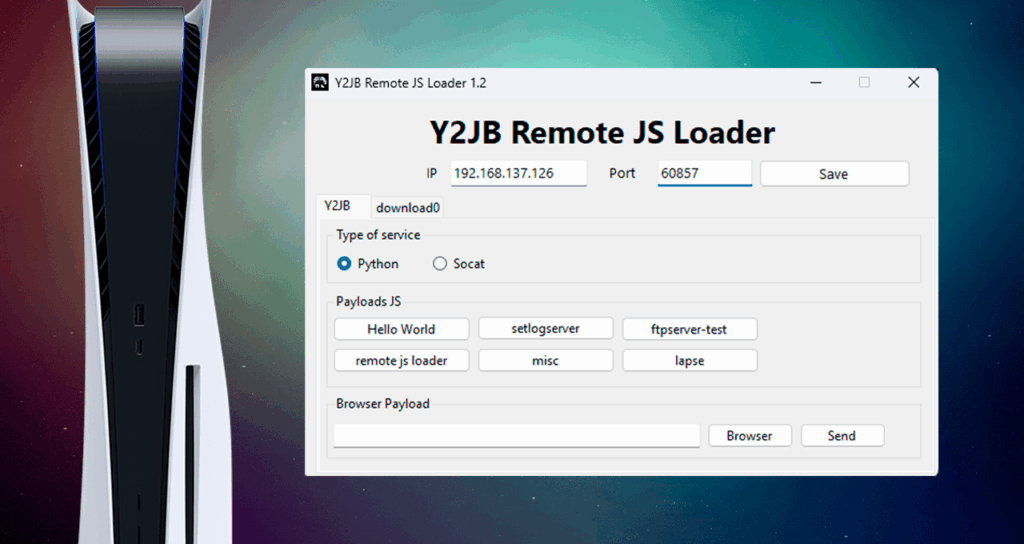The width and height of the screenshot is (1024, 544).
Task: Trigger the lapse payload
Action: coord(689,361)
